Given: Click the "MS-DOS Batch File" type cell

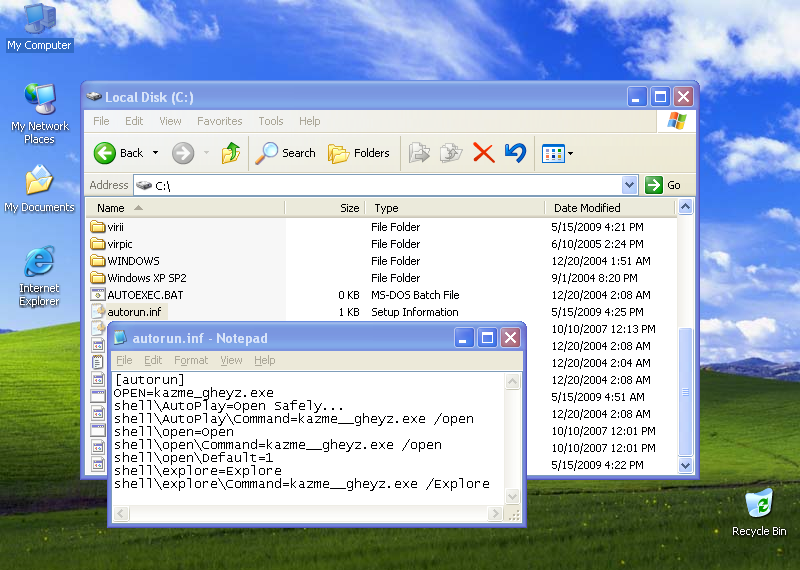Looking at the screenshot, I should (415, 295).
